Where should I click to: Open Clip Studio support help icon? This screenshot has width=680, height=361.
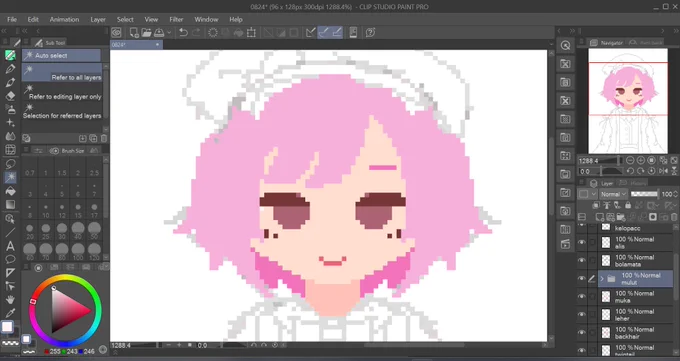pyautogui.click(x=370, y=33)
